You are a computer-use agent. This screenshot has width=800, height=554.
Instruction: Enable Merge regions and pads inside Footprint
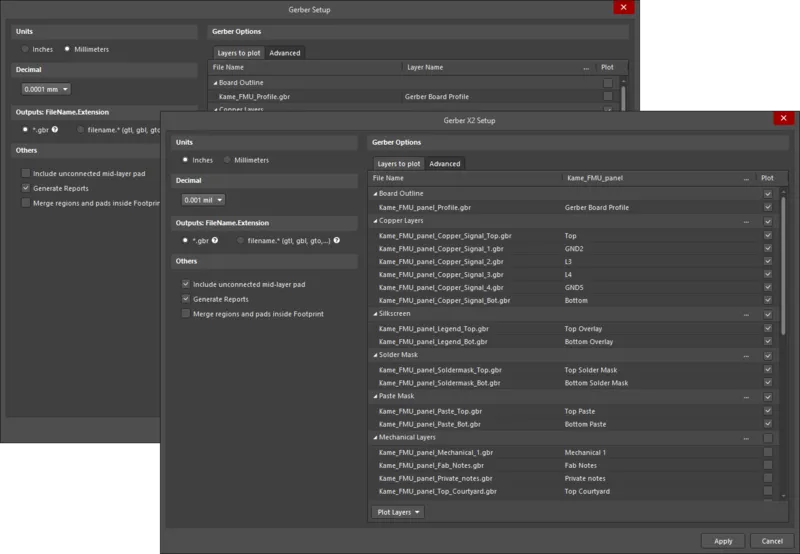point(186,314)
